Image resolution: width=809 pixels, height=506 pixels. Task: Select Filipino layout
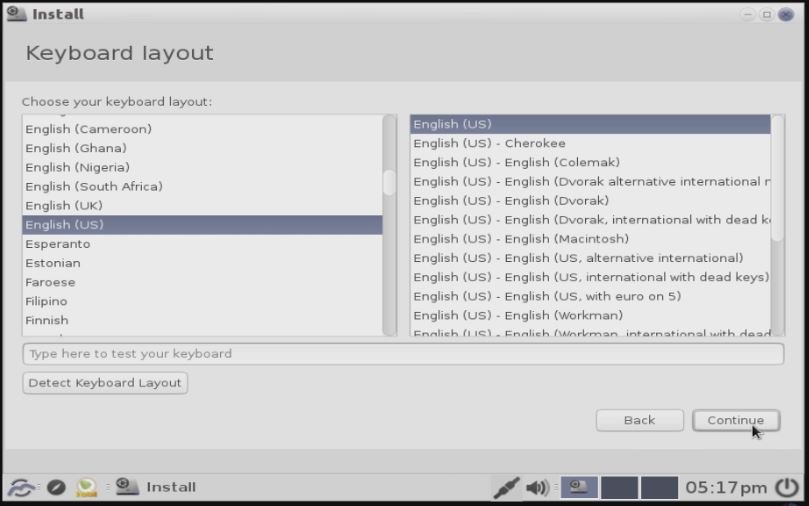click(202, 301)
